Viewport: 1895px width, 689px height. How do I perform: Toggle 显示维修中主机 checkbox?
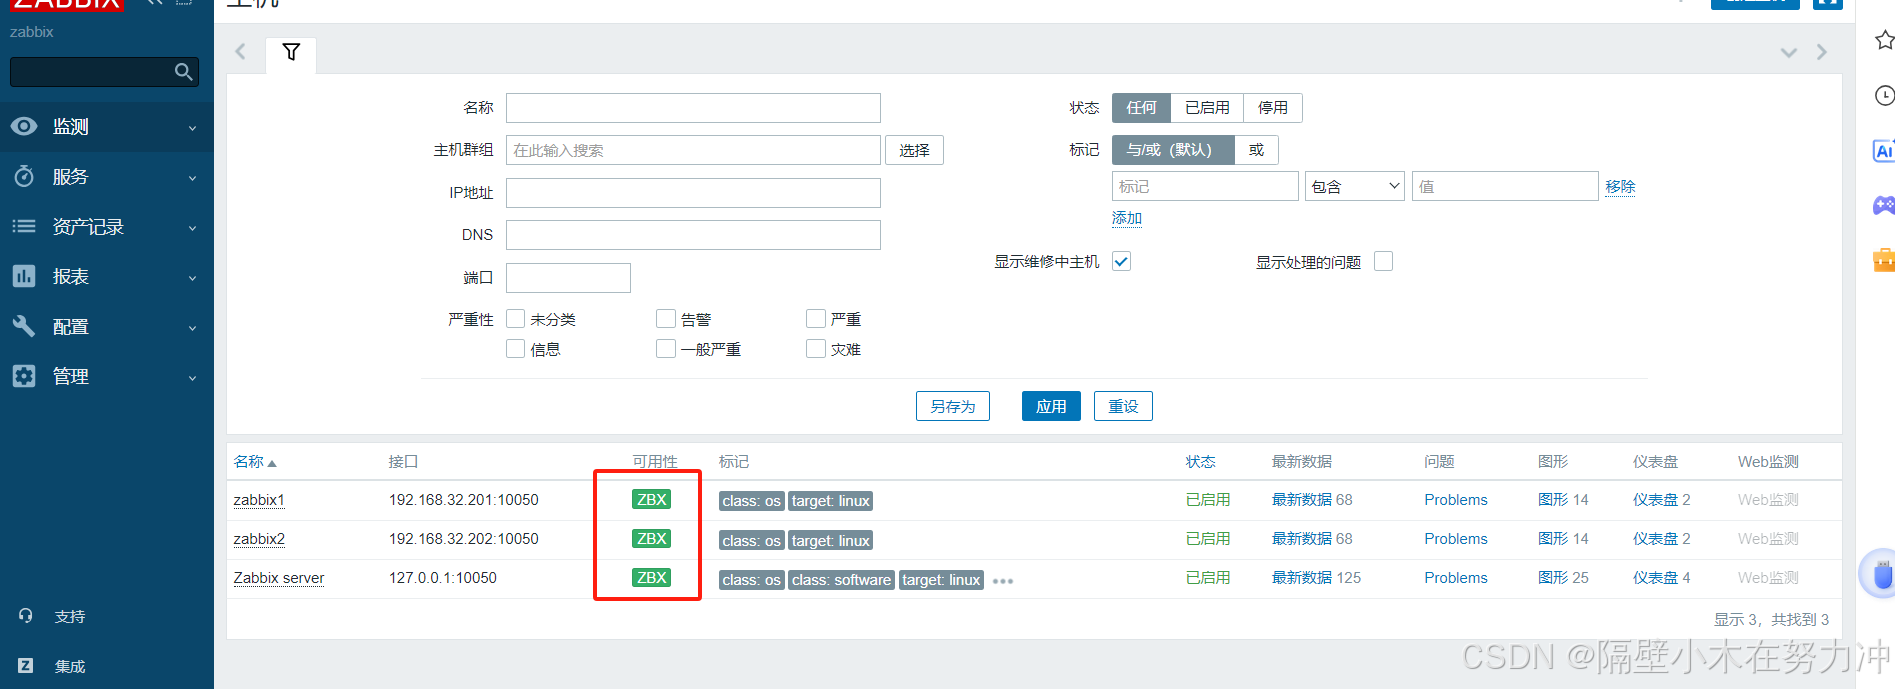pos(1121,262)
